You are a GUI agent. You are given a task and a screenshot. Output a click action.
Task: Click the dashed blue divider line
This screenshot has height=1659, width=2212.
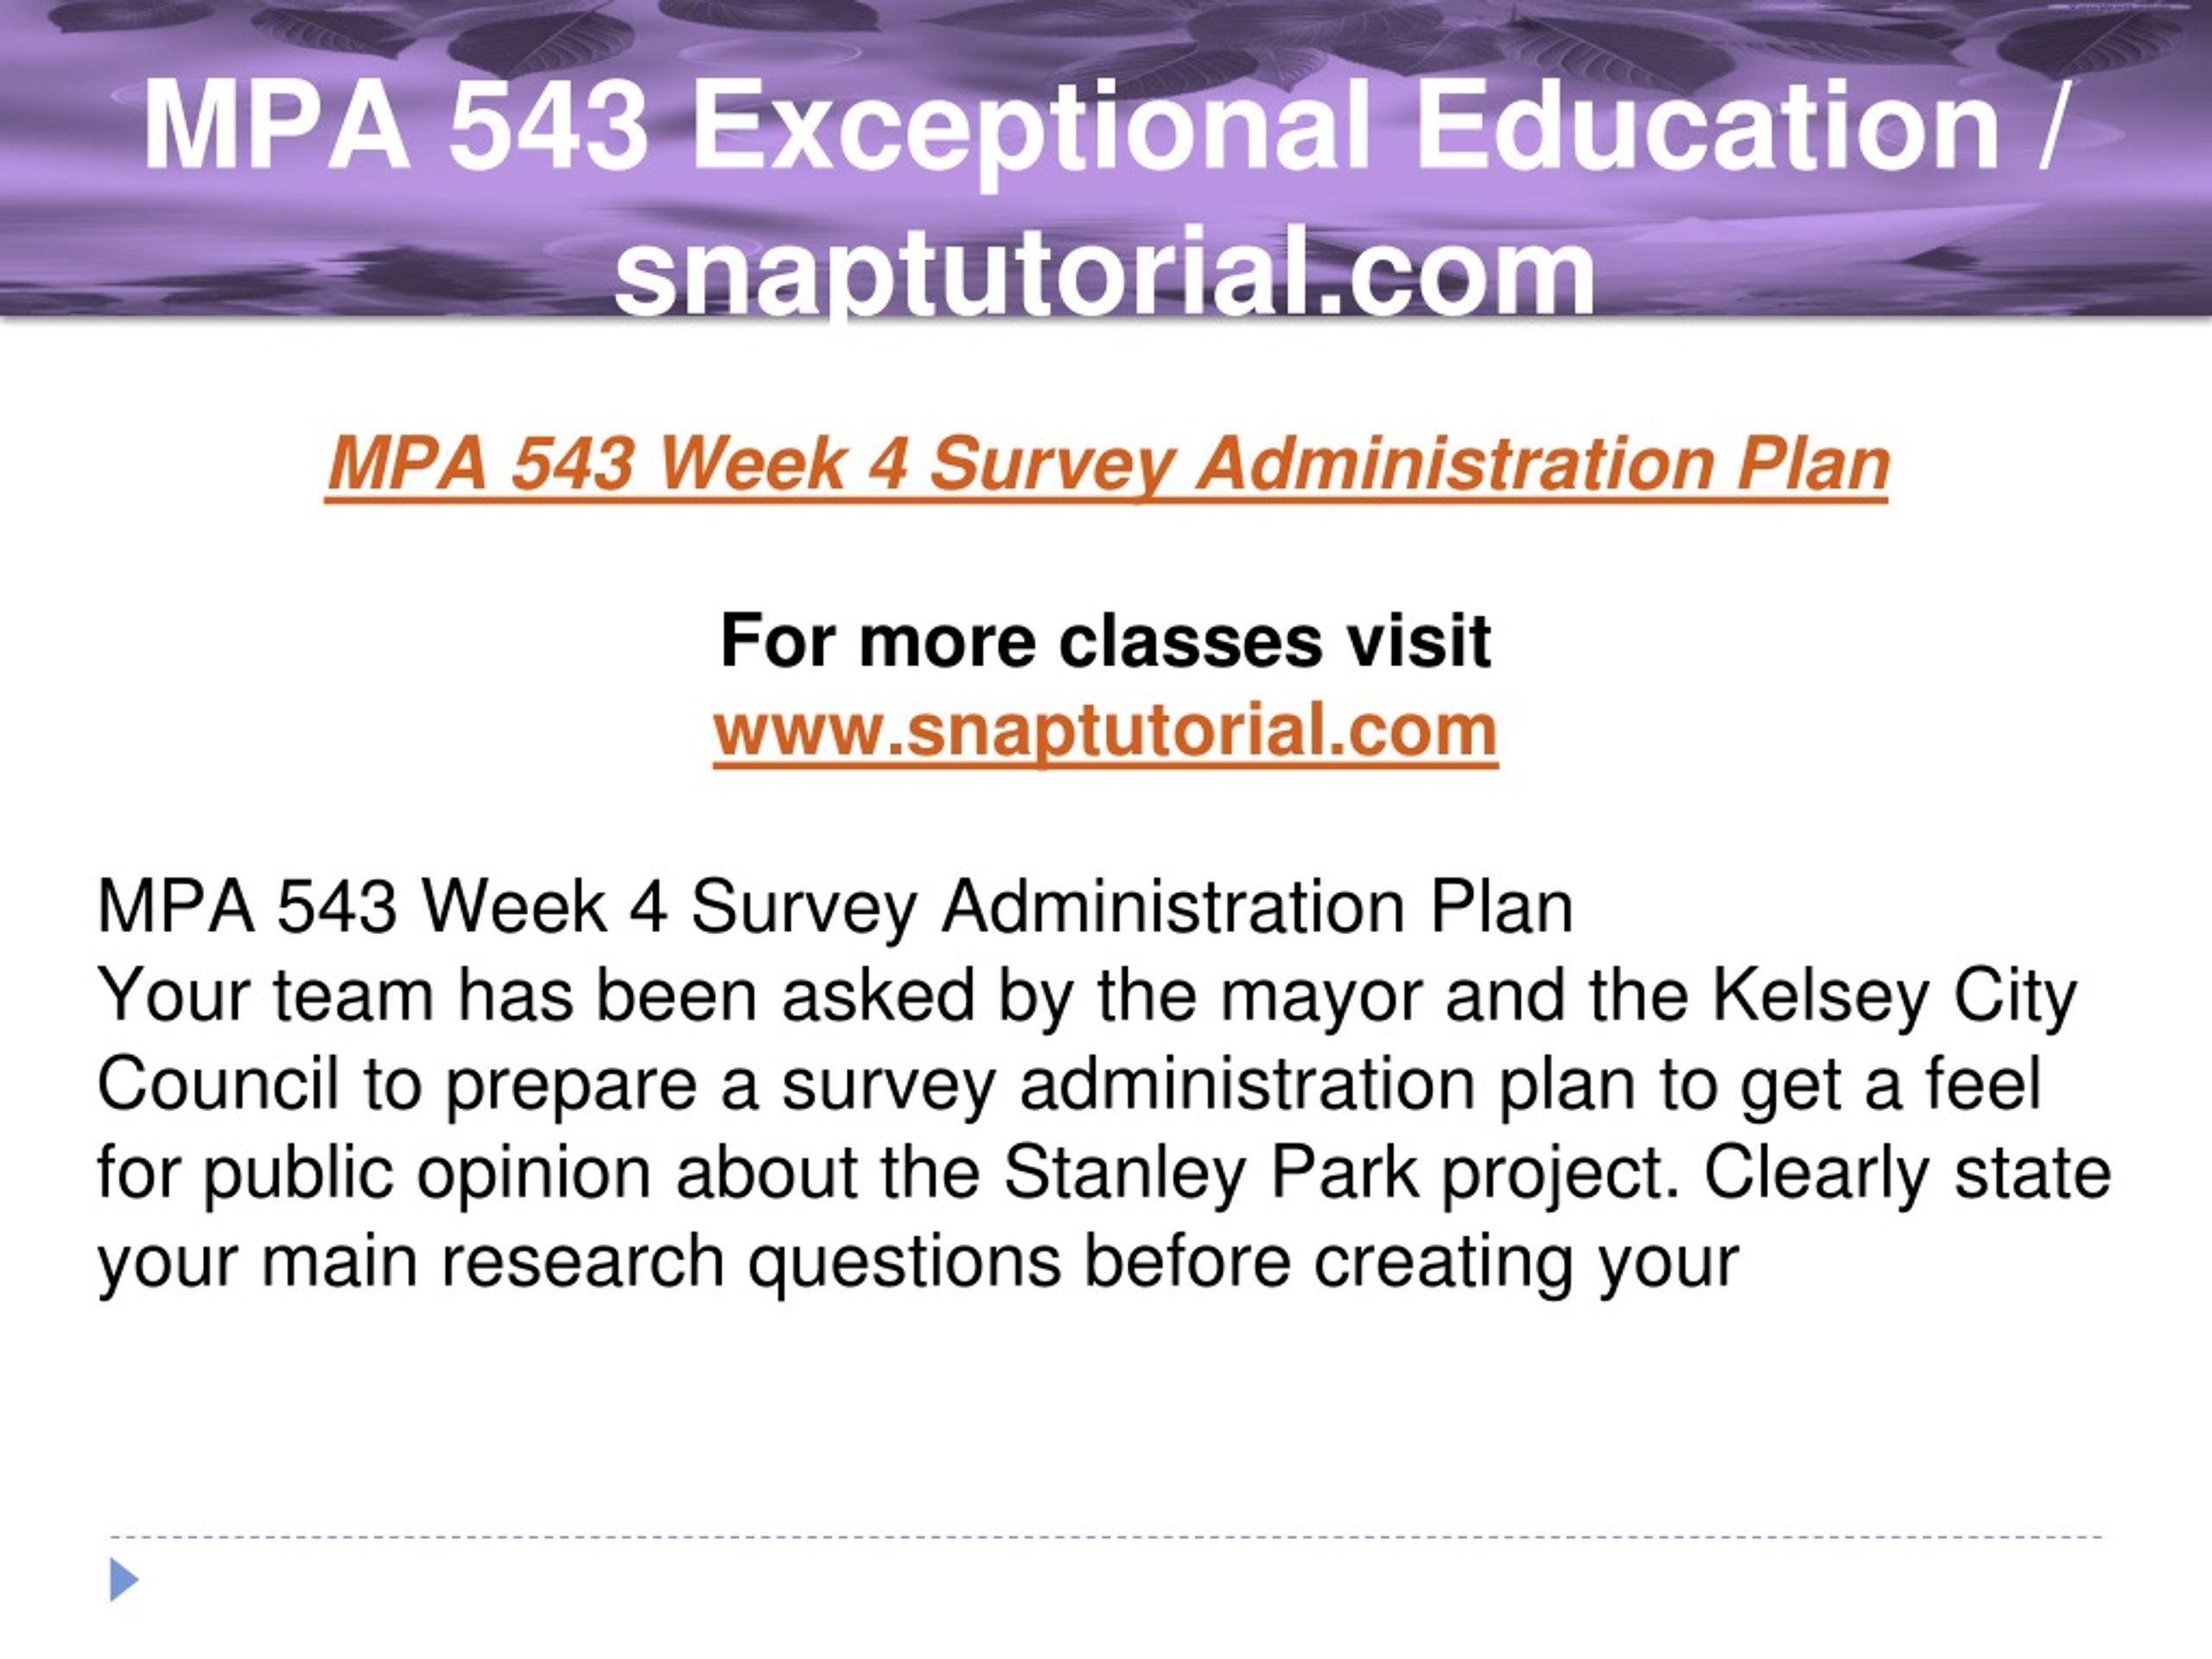click(x=1105, y=1537)
